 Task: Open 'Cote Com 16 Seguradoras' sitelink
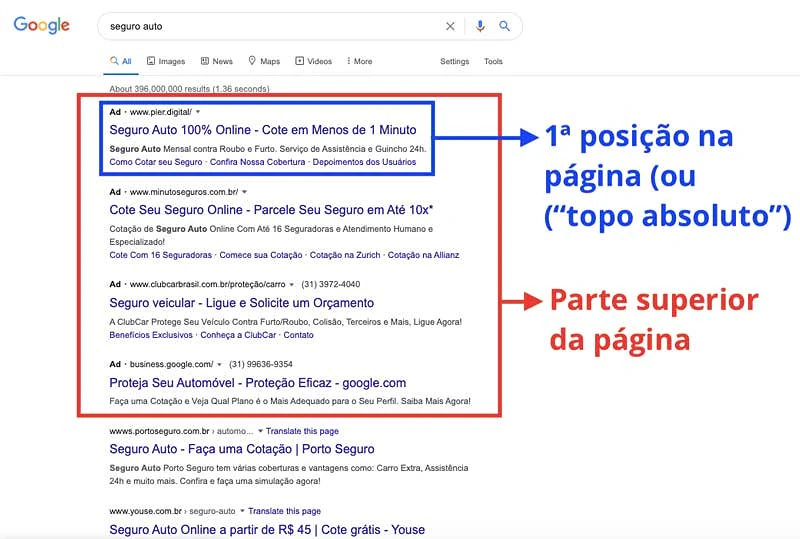pos(160,255)
